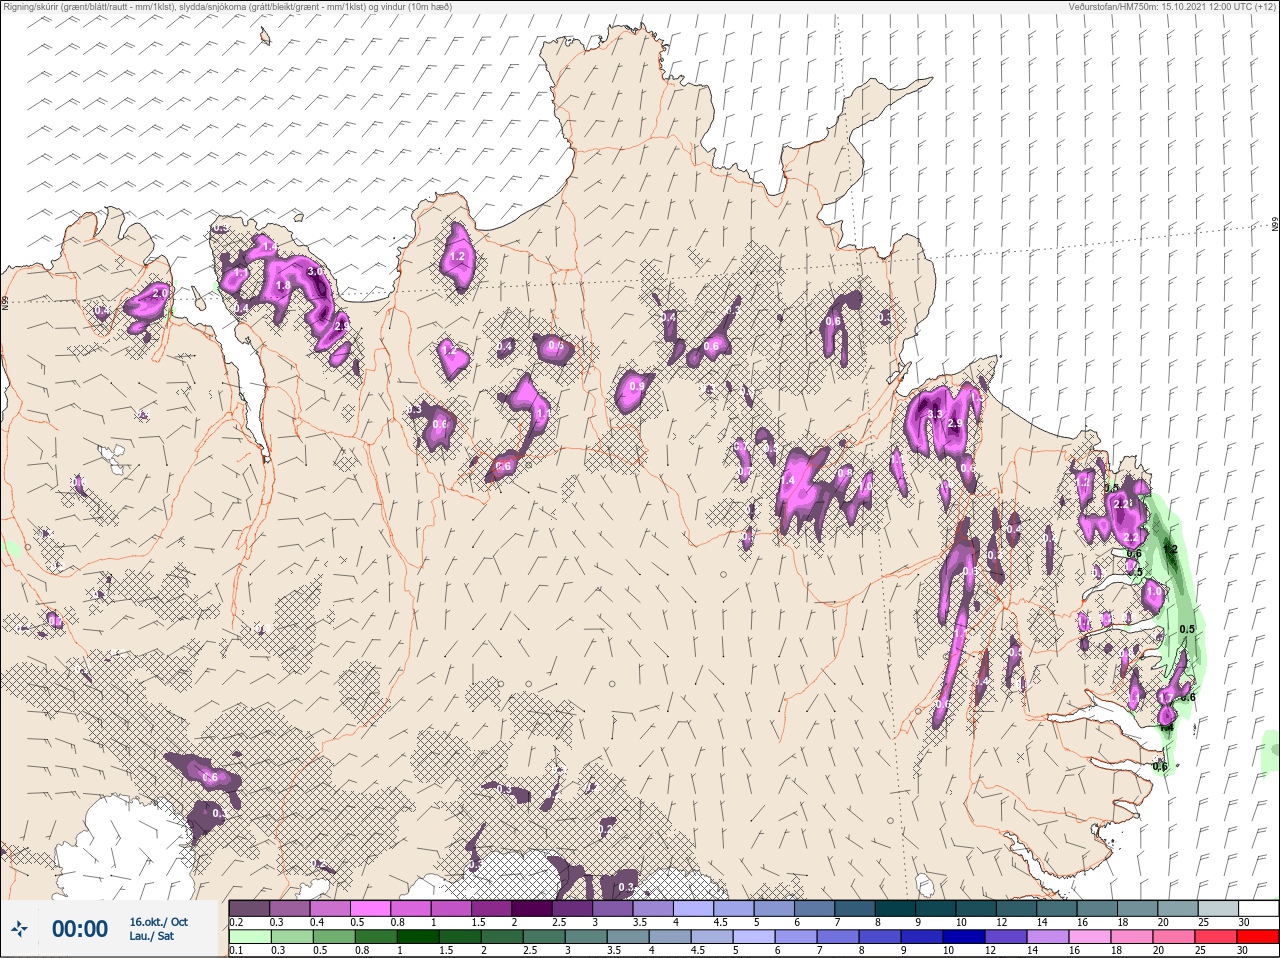The width and height of the screenshot is (1280, 958).
Task: Click the '3.0' precipitation value on the map
Action: click(x=314, y=271)
